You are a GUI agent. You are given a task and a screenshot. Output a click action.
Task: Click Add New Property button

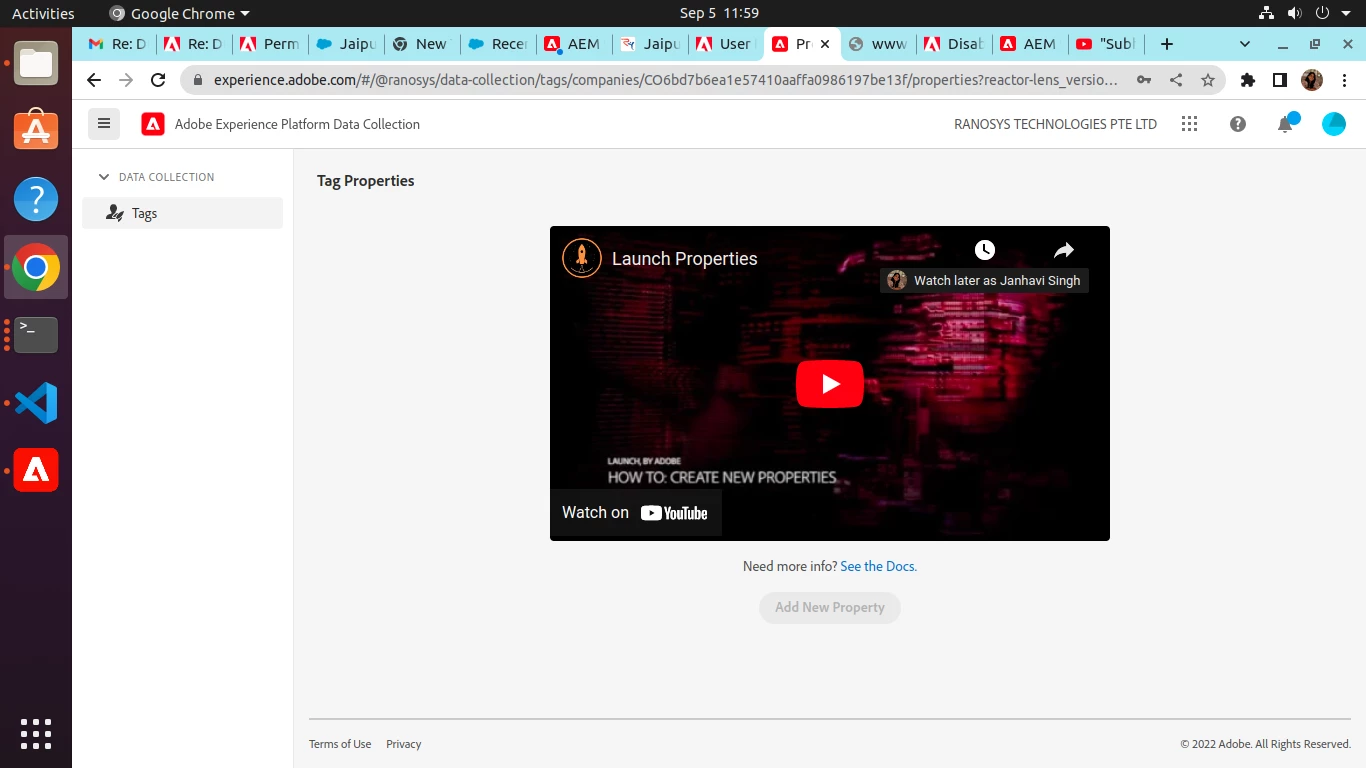click(830, 607)
